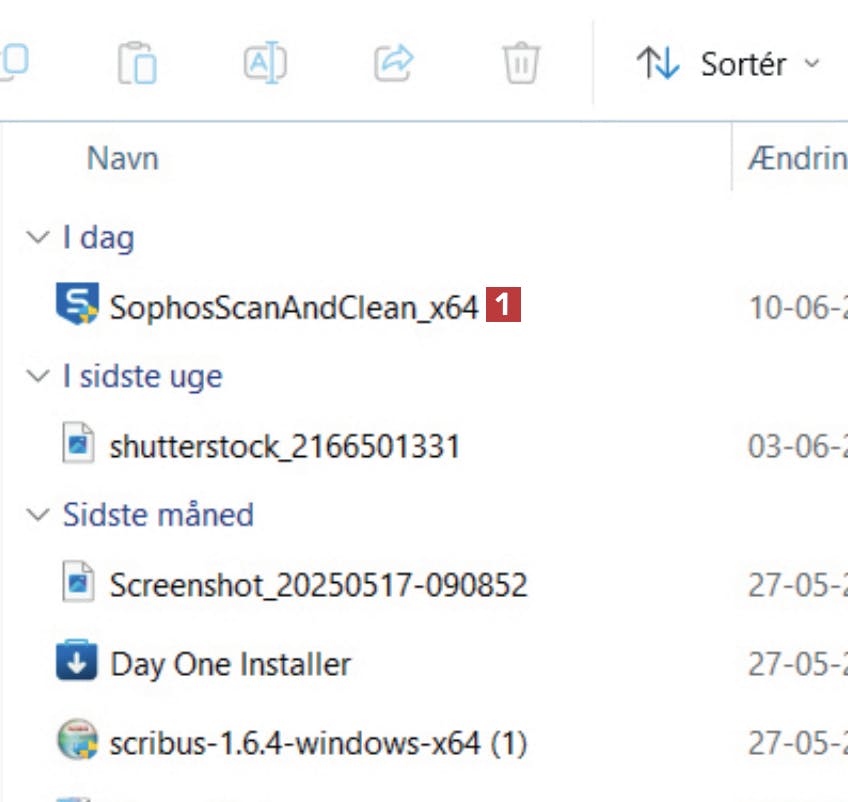Image resolution: width=848 pixels, height=802 pixels.
Task: Click the Delete trash can icon
Action: tap(520, 64)
